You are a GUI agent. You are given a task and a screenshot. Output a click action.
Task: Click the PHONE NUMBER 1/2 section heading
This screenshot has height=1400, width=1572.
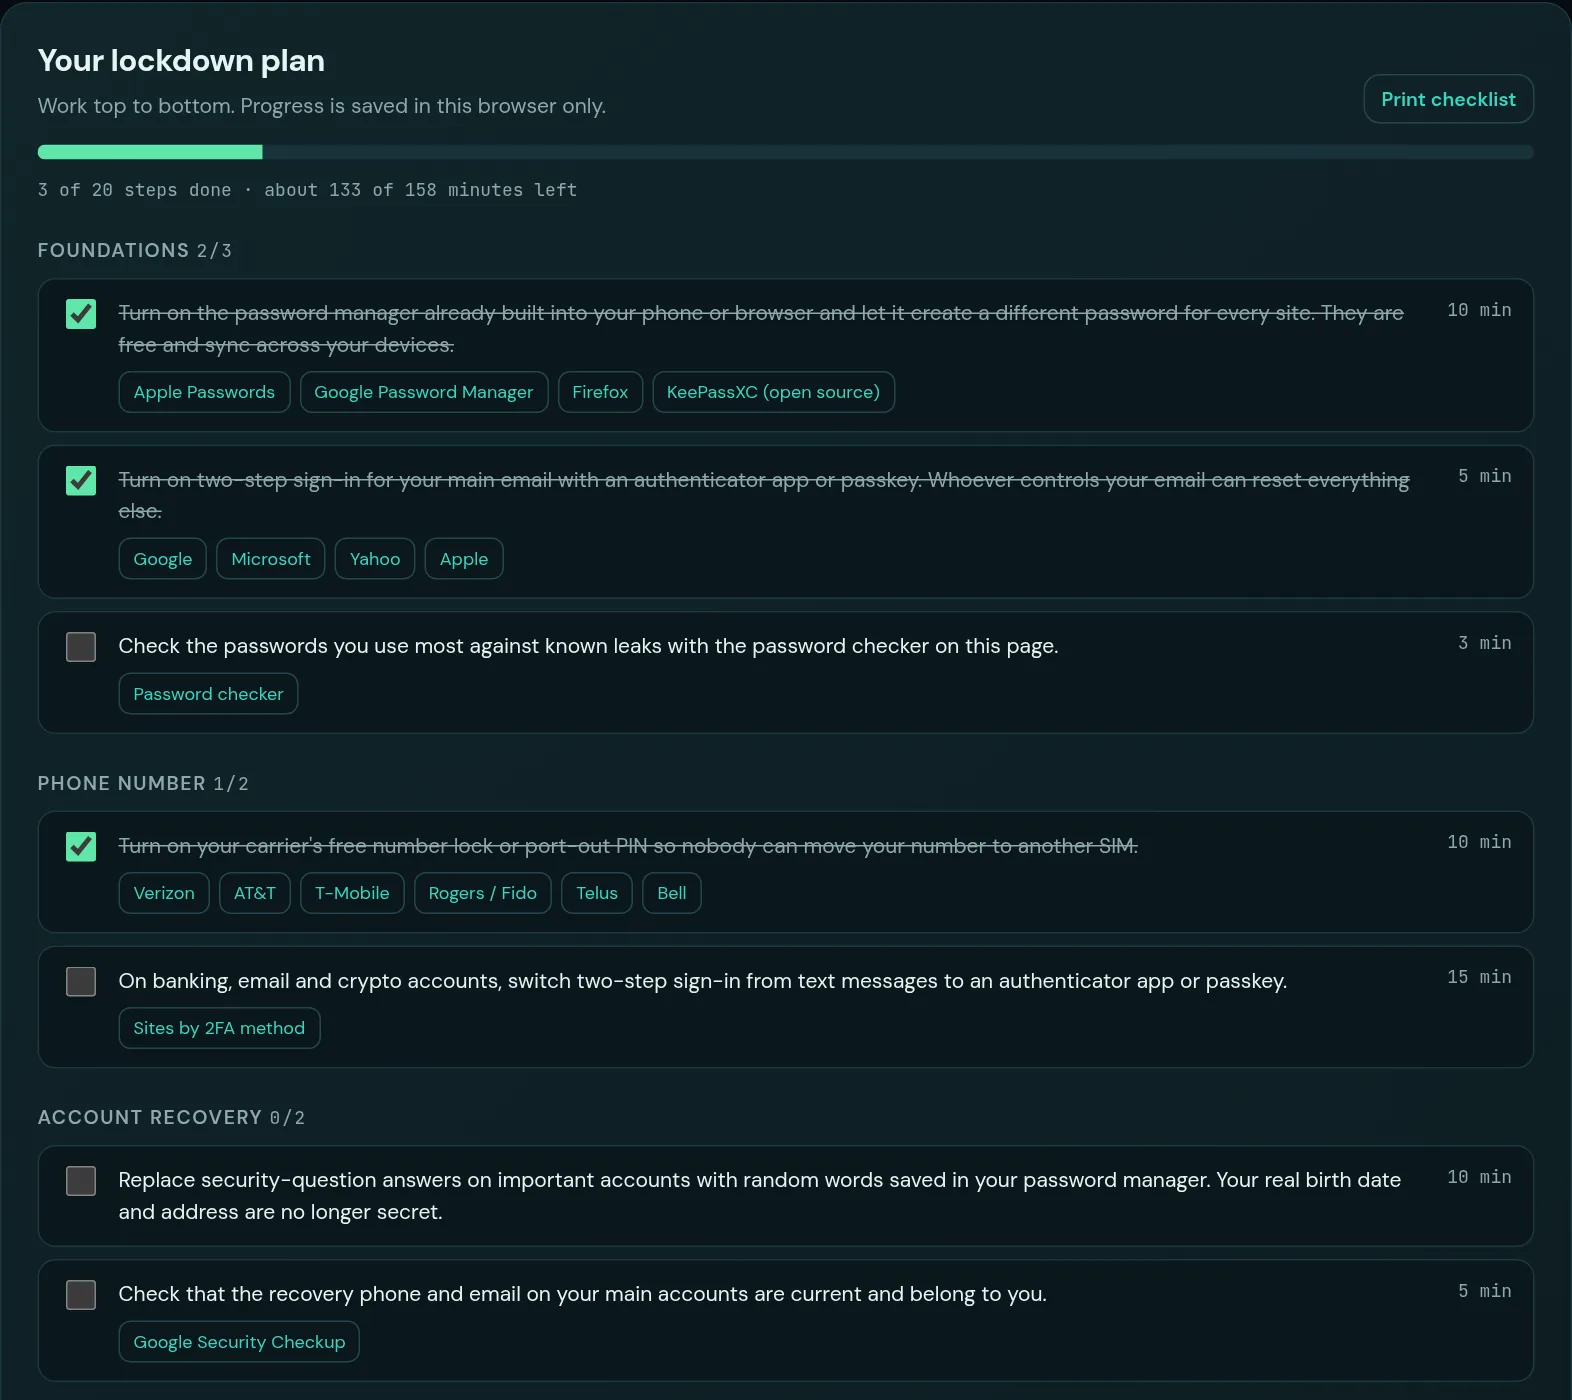143,783
